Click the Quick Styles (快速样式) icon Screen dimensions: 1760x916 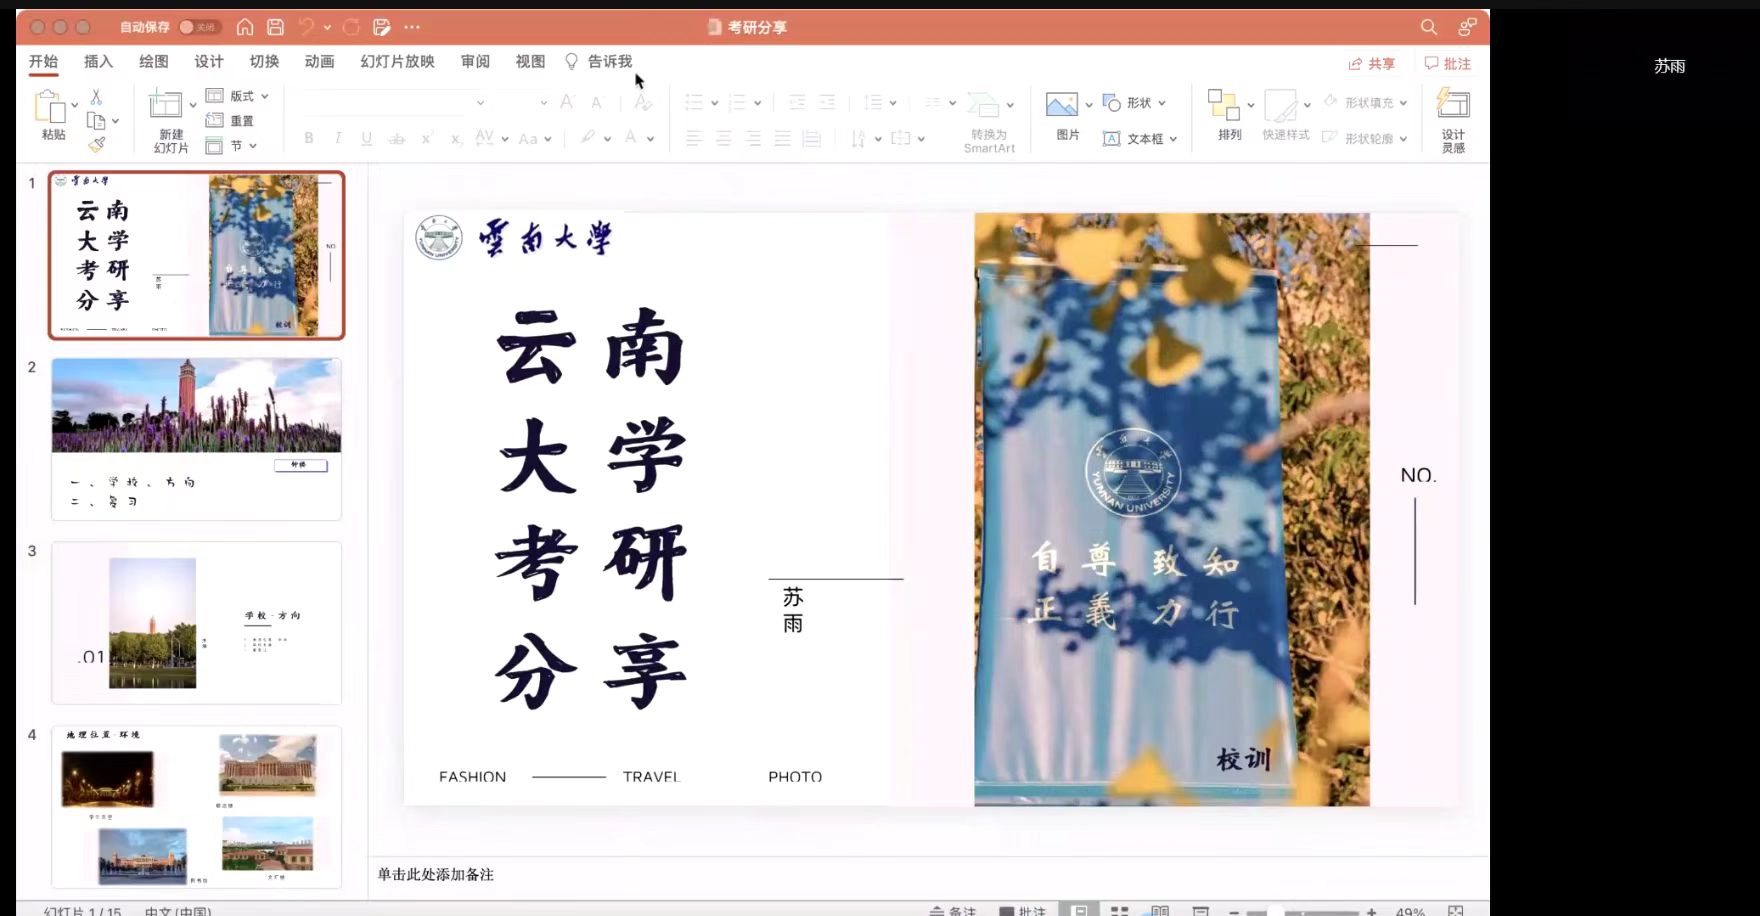[x=1281, y=105]
